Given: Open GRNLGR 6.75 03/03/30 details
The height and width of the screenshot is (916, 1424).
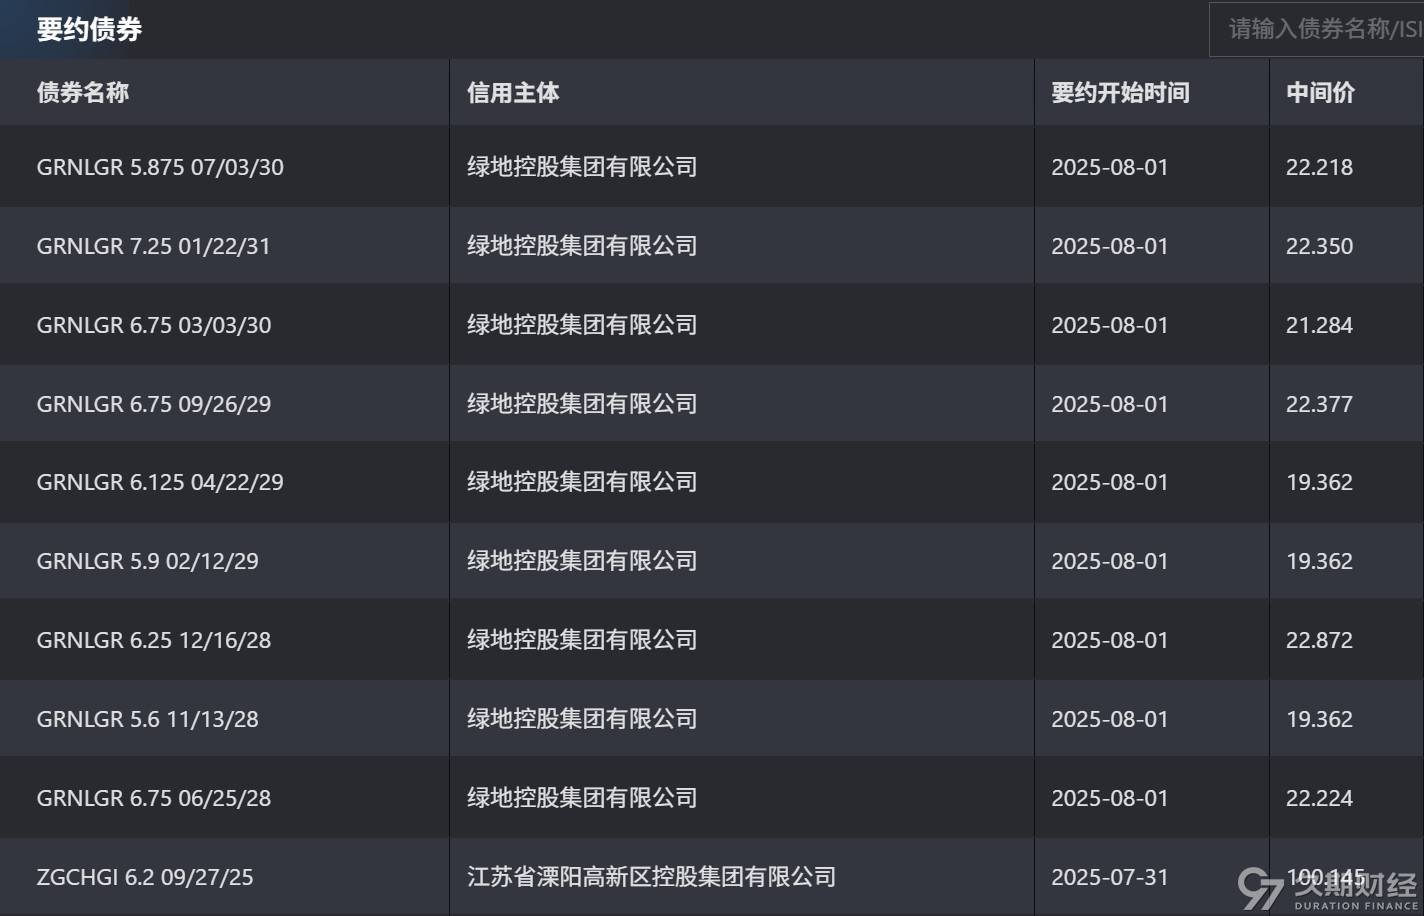Looking at the screenshot, I should (154, 324).
